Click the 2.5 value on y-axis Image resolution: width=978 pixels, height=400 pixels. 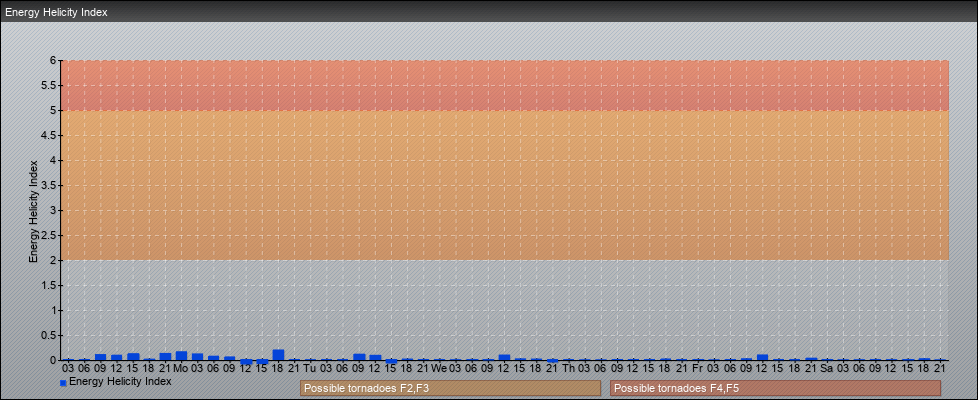pos(50,235)
